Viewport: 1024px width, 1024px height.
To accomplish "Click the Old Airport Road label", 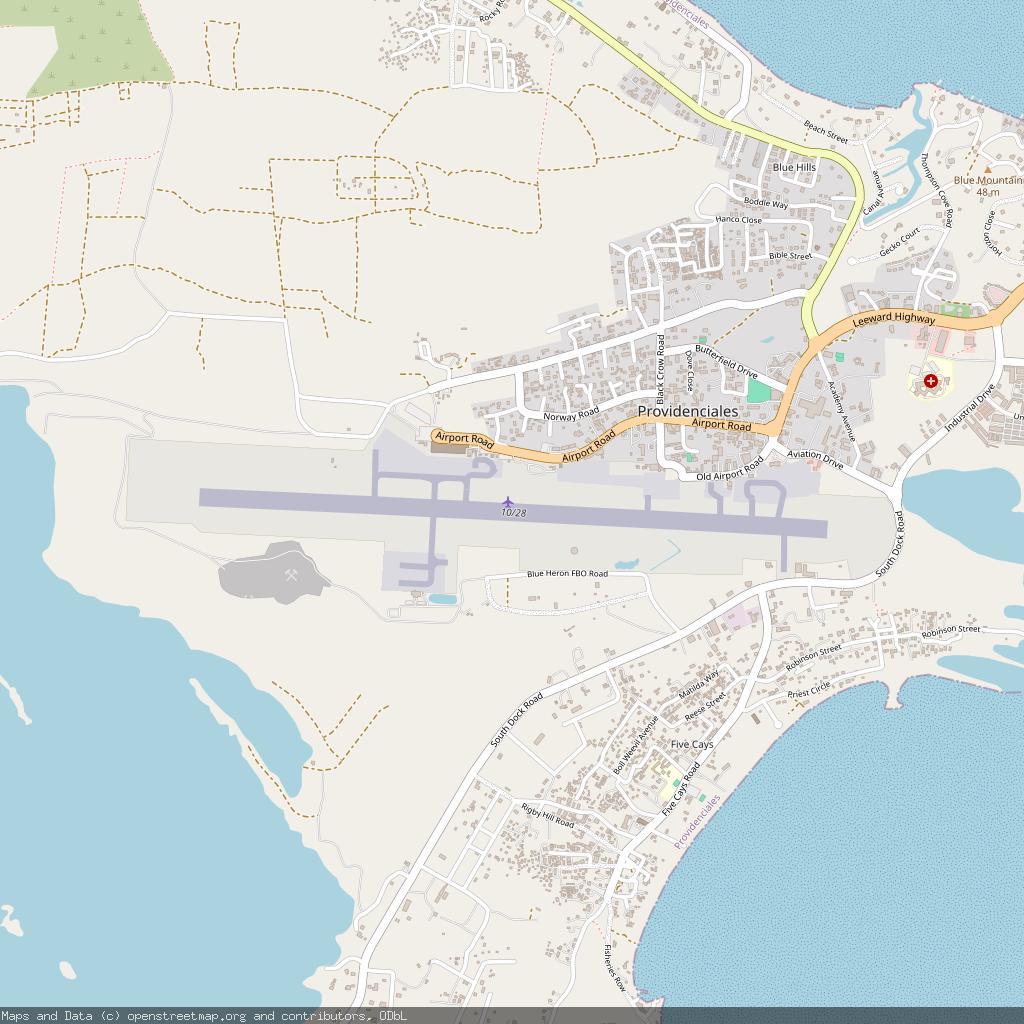I will pos(730,469).
